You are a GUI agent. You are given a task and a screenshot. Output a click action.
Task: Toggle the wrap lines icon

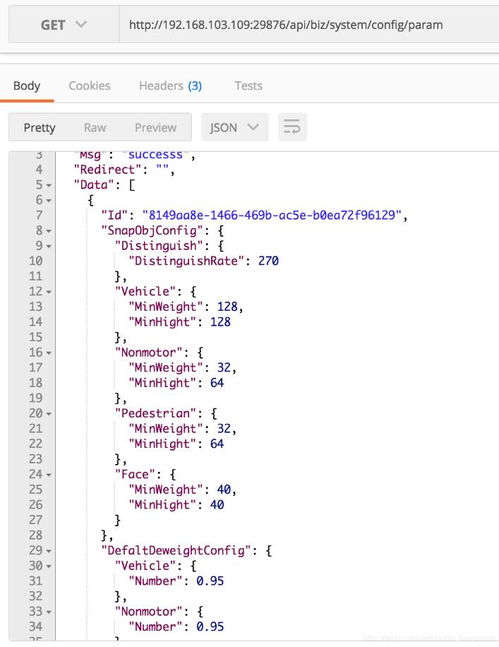coord(292,127)
